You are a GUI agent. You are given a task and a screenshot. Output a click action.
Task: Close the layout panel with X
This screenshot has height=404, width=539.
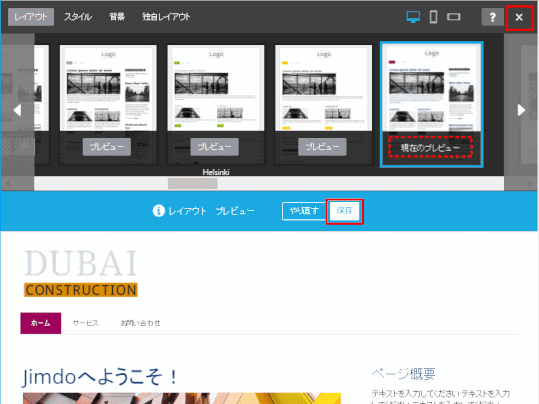click(519, 17)
